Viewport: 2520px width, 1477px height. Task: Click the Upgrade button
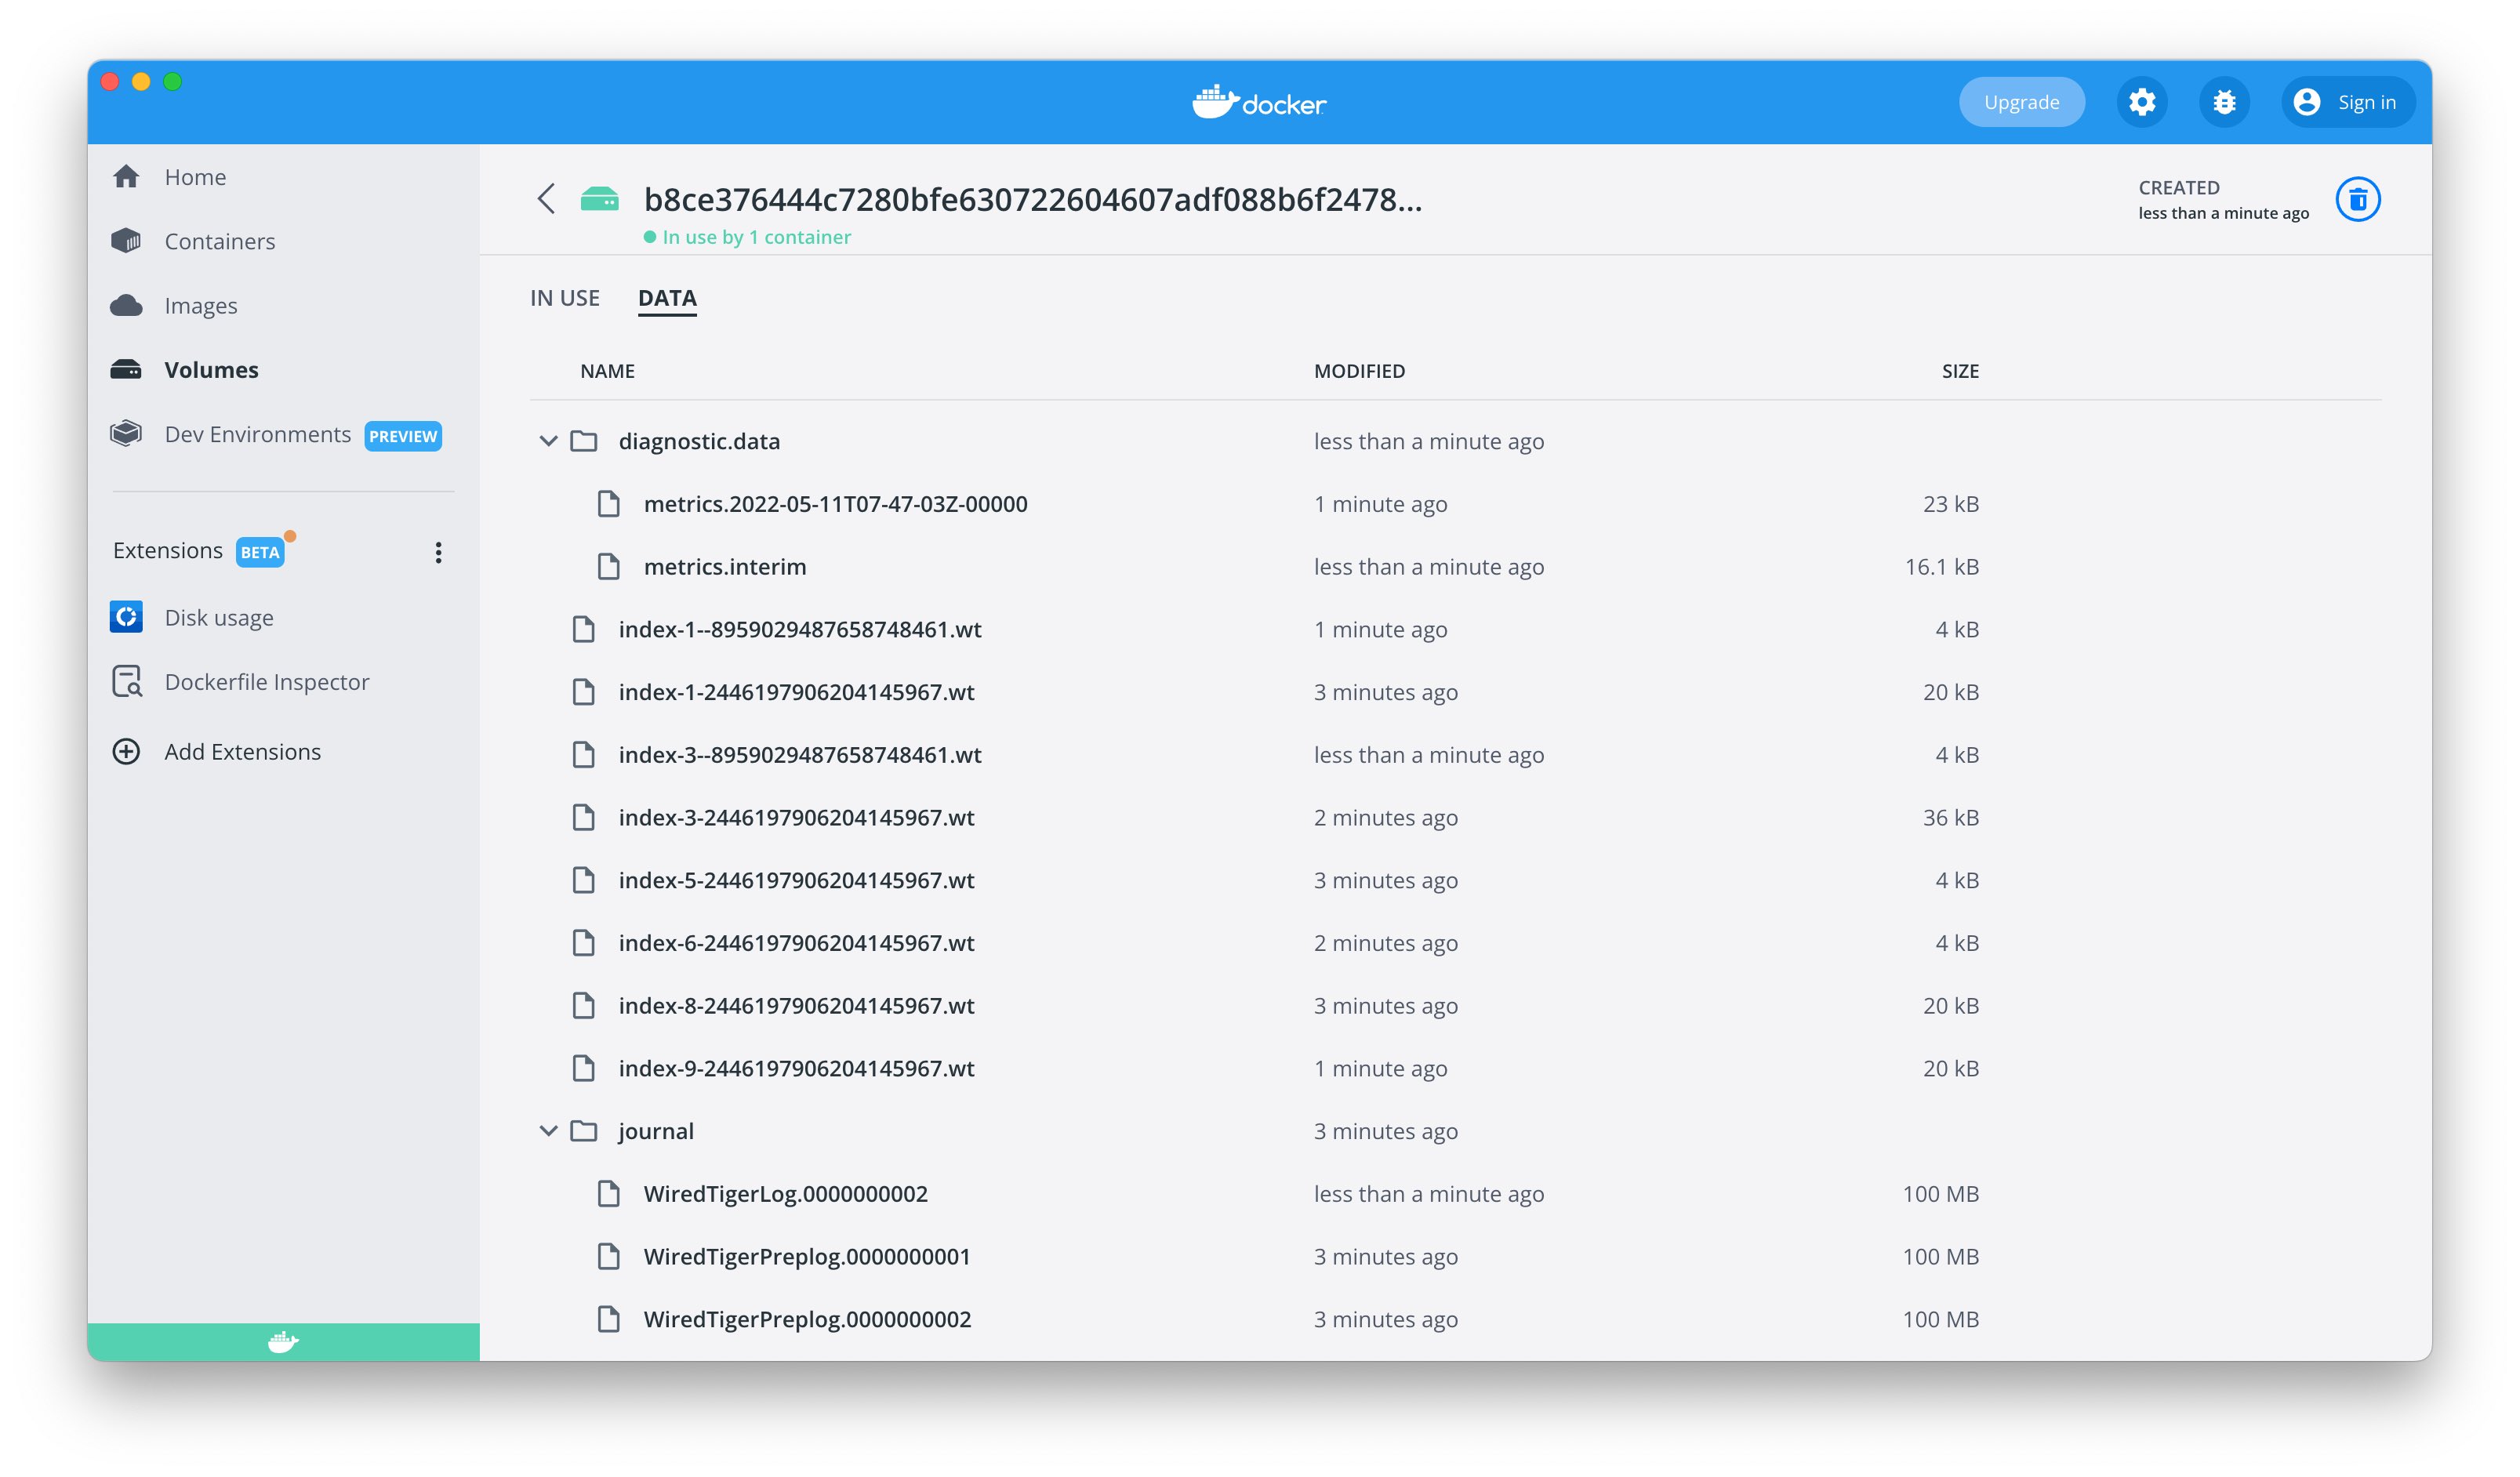pos(2021,102)
